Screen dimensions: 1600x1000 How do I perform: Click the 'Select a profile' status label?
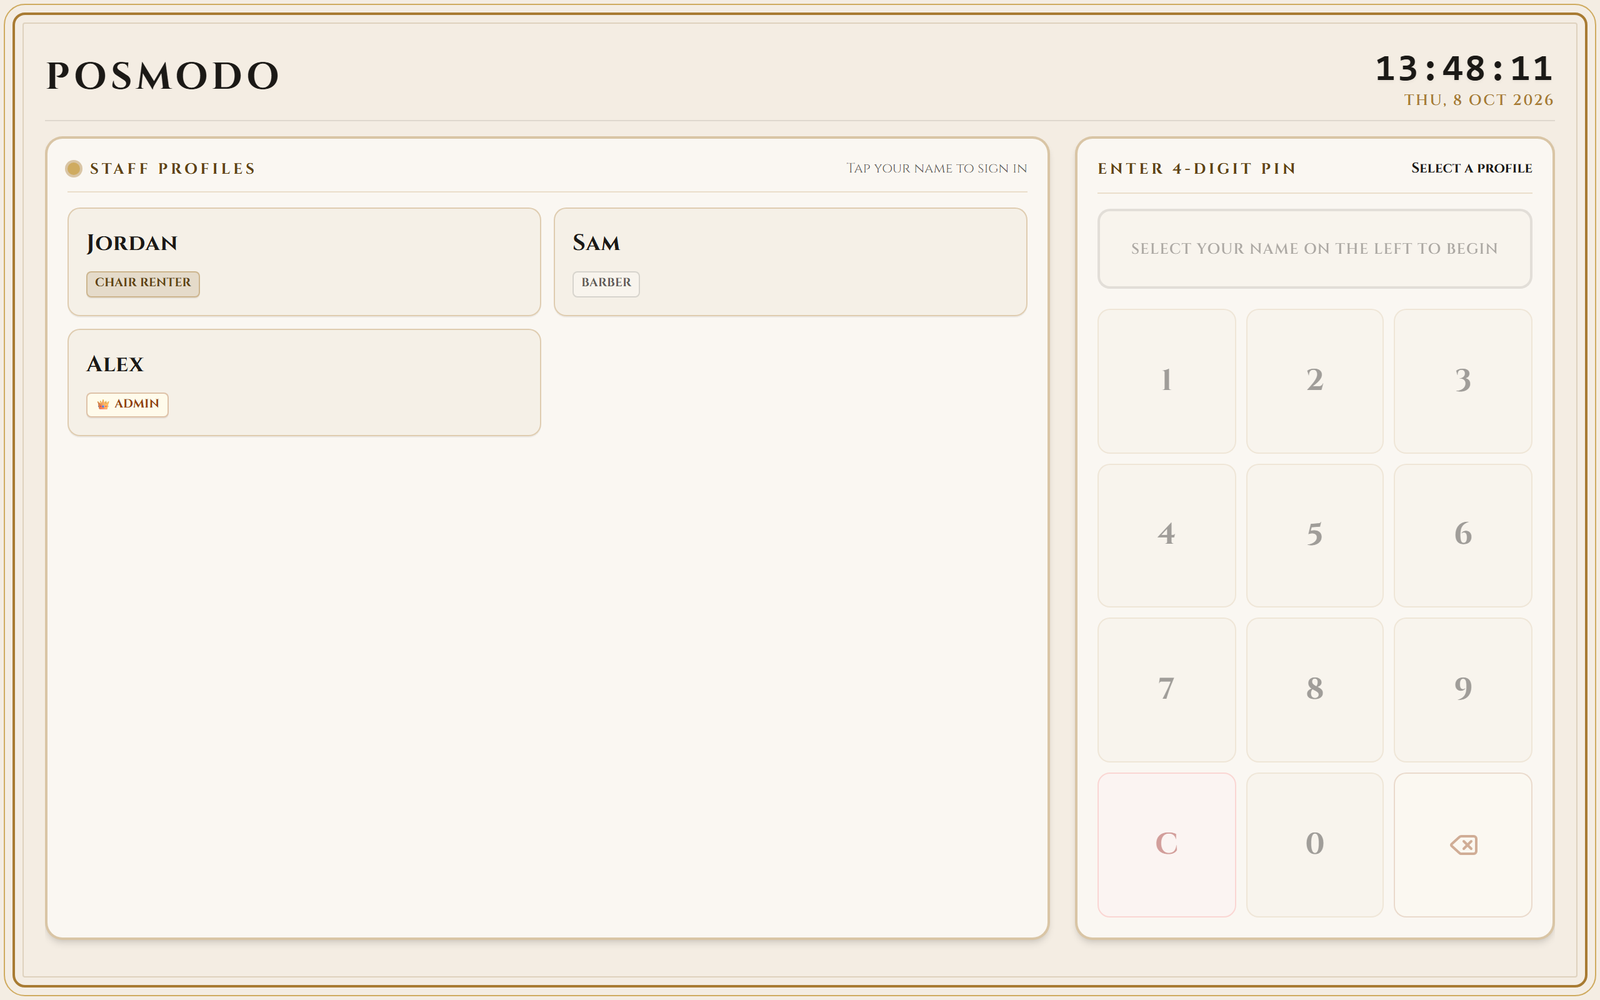[1472, 168]
